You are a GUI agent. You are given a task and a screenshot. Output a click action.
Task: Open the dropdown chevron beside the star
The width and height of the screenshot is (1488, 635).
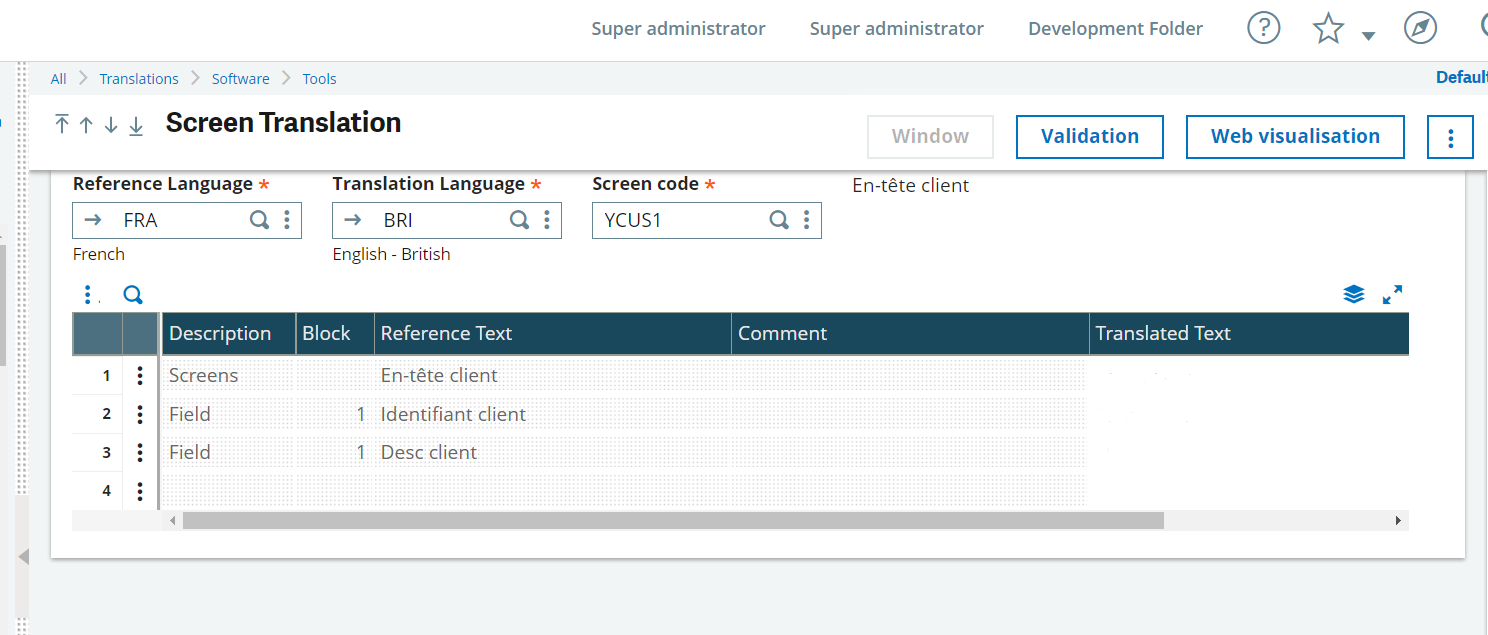click(1368, 35)
